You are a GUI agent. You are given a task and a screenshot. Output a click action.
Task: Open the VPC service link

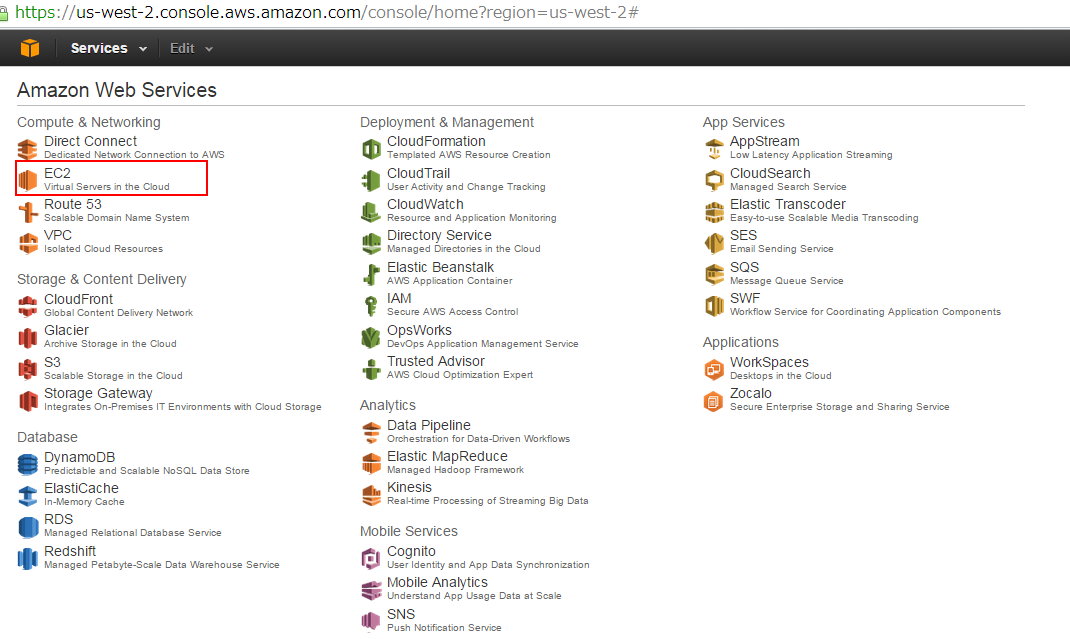pyautogui.click(x=58, y=235)
